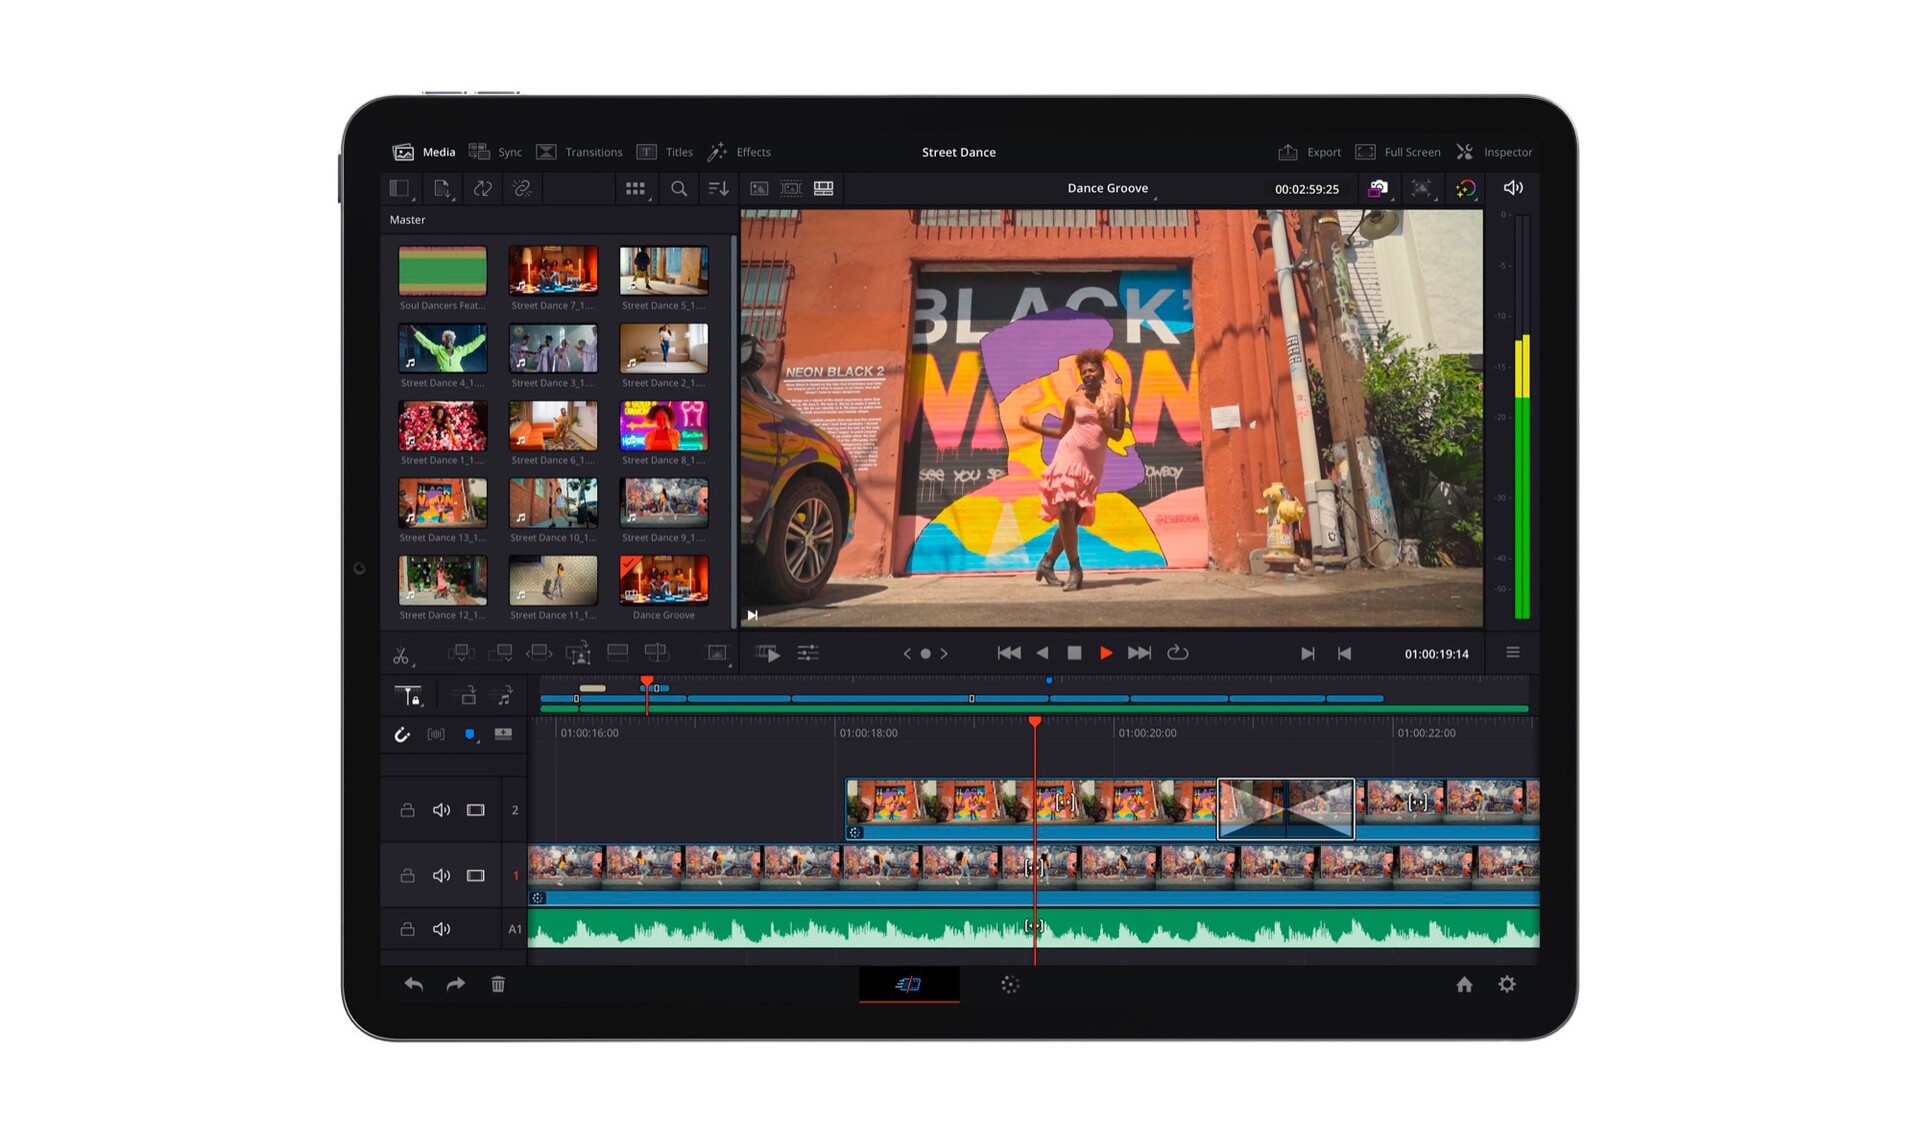
Task: Go to the home screen icon
Action: (x=1464, y=985)
